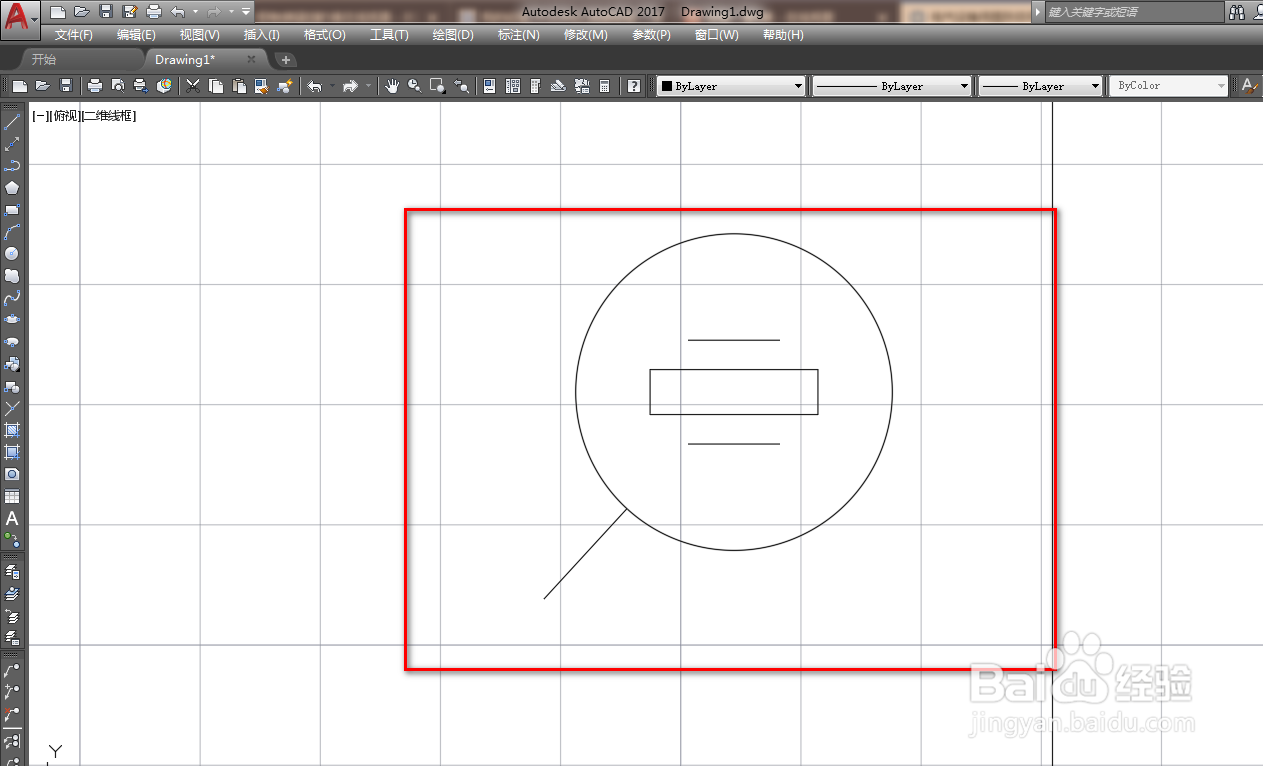Screen dimensions: 1263x766
Task: Open the Properties palette icon
Action: click(490, 86)
